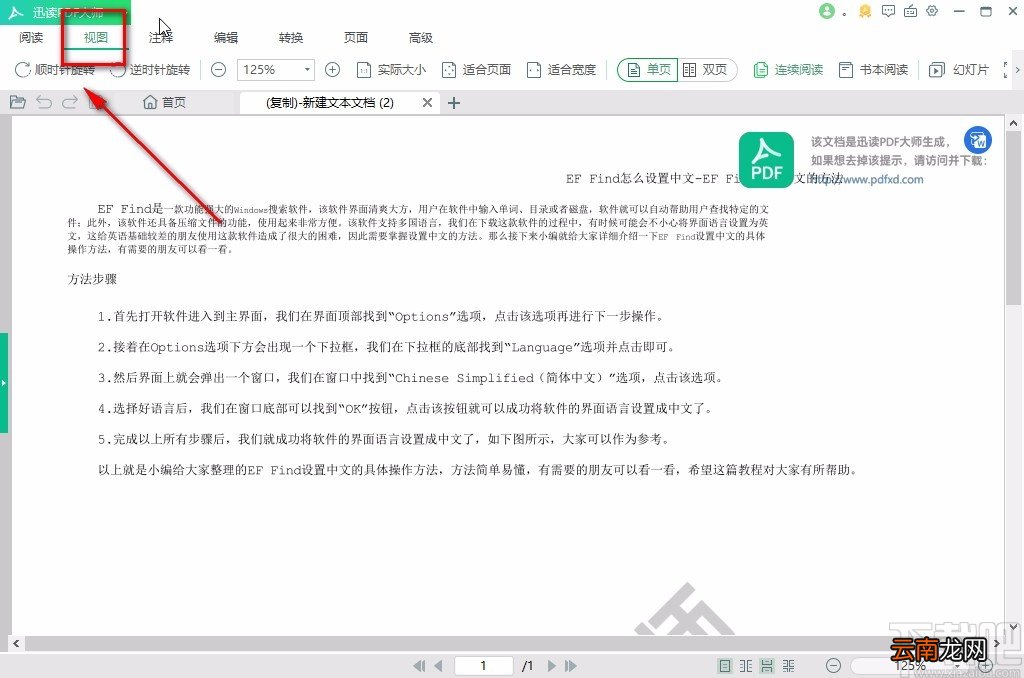The width and height of the screenshot is (1024, 678).
Task: Go to the 页面 tab
Action: coord(356,38)
